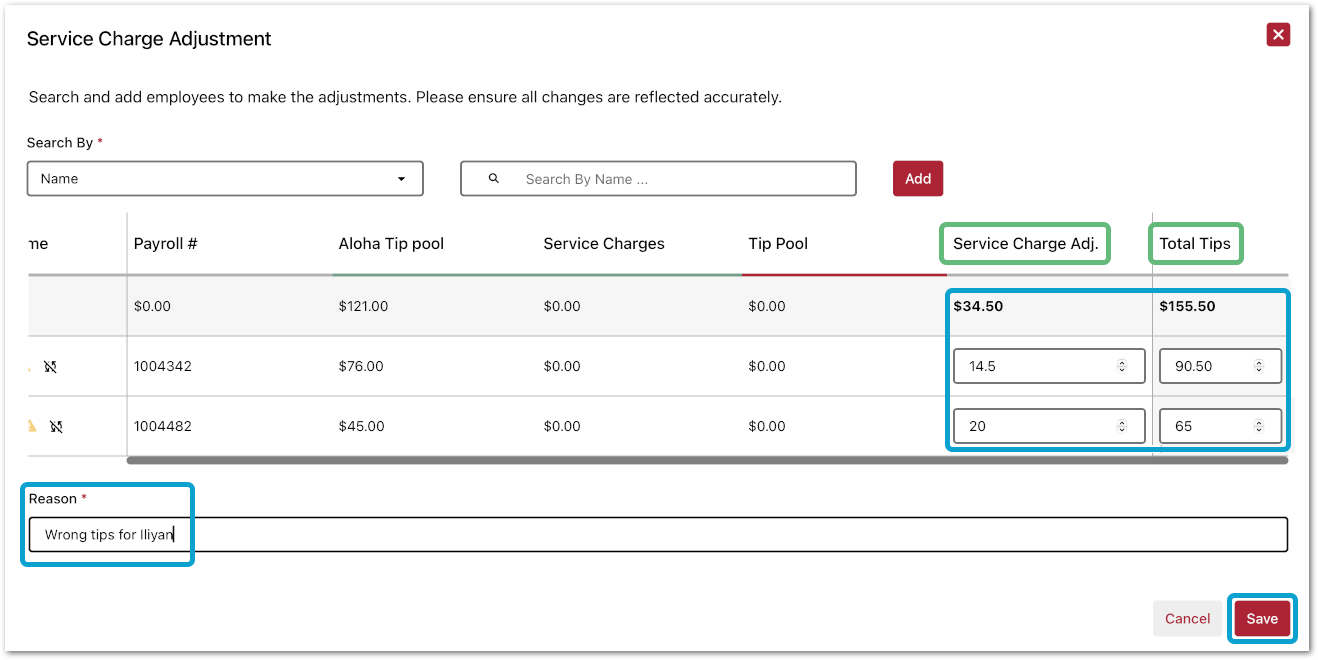The image size is (1318, 660).
Task: Close the Service Charge Adjustment dialog
Action: click(x=1277, y=35)
